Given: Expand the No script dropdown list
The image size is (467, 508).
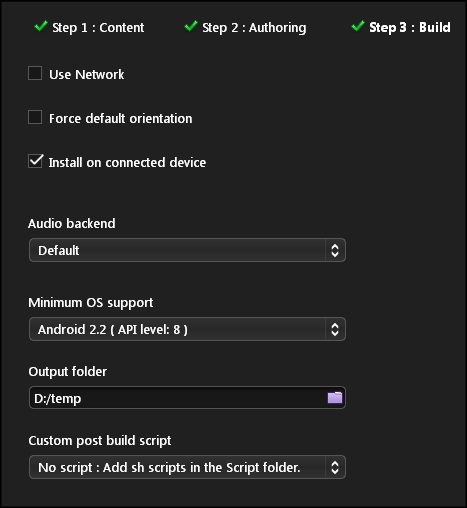Looking at the screenshot, I should click(x=187, y=467).
